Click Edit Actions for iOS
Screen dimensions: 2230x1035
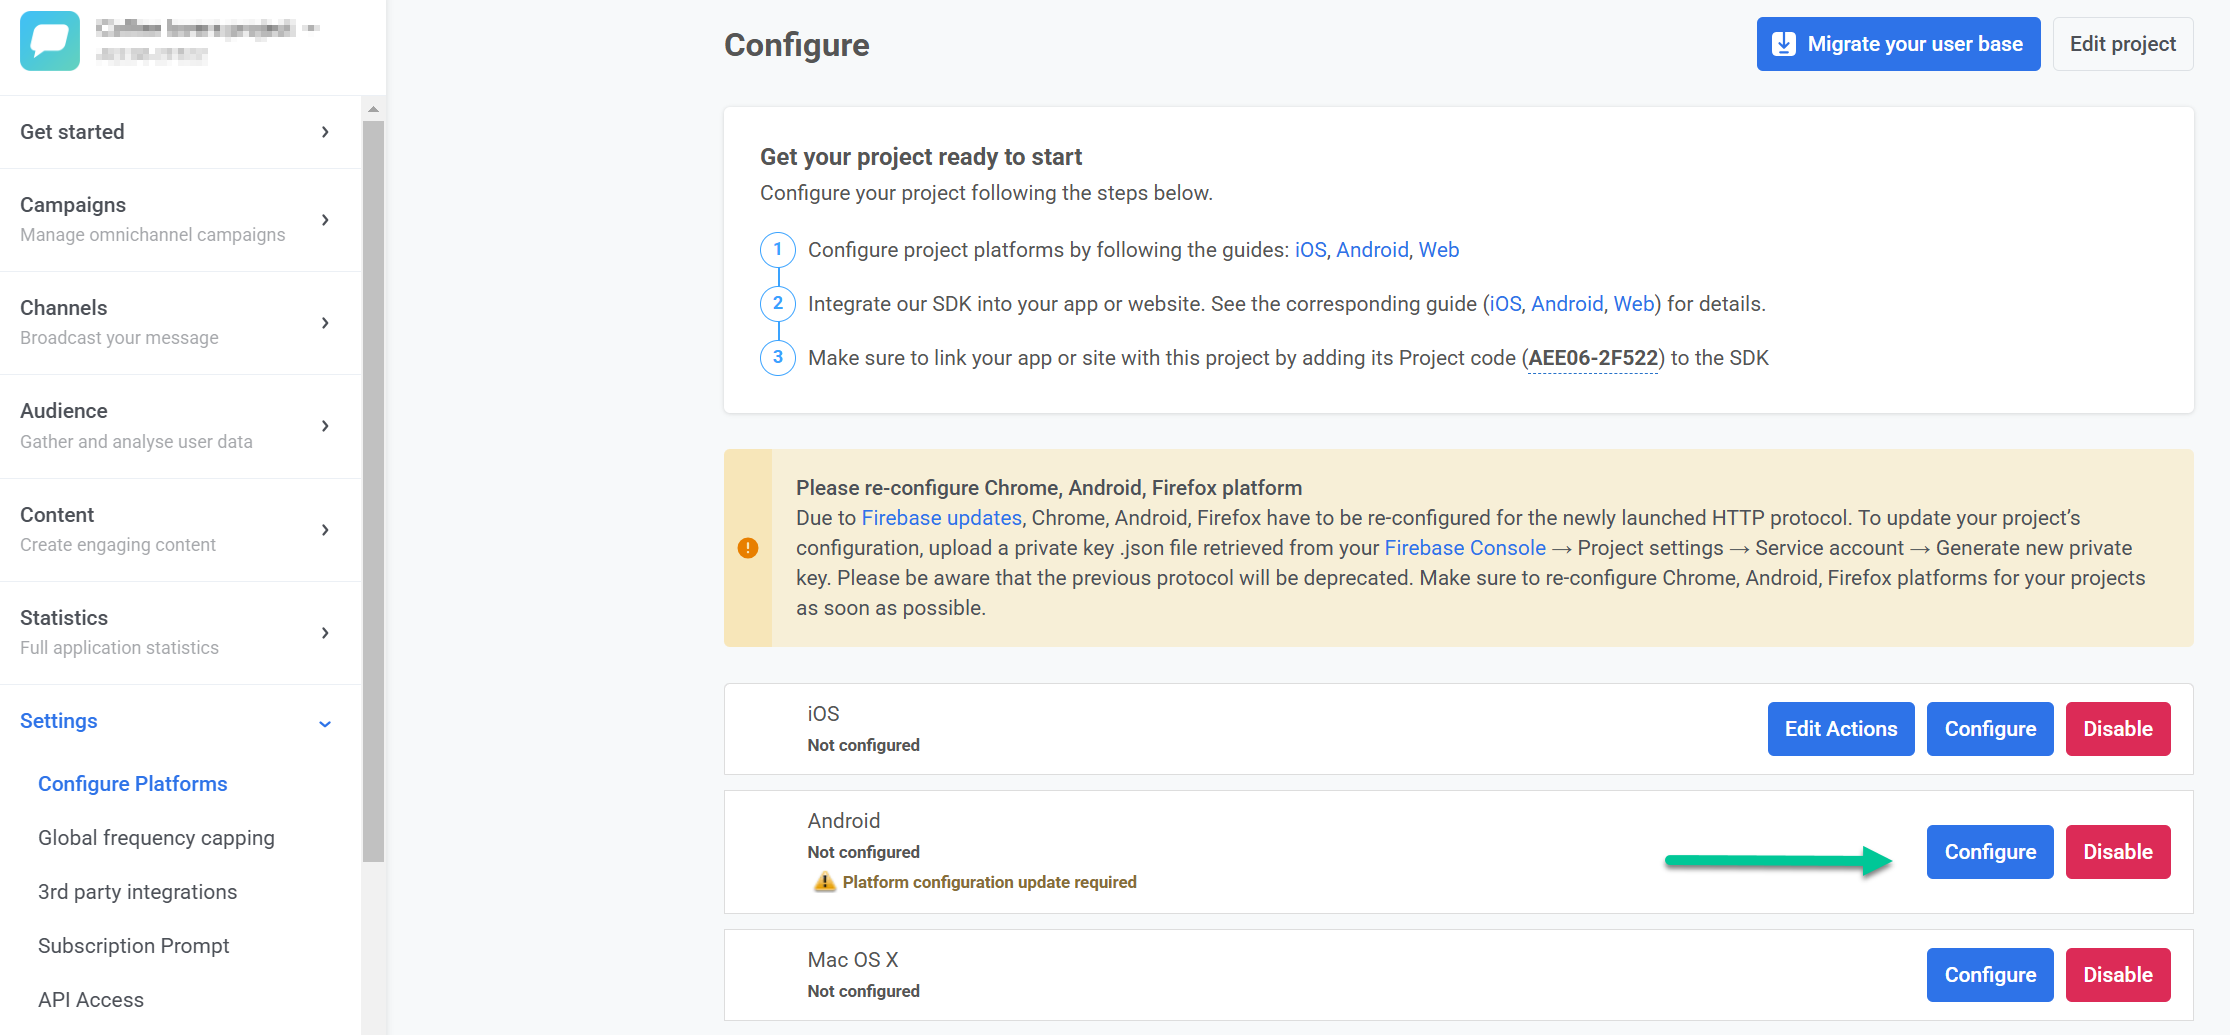[x=1840, y=729]
